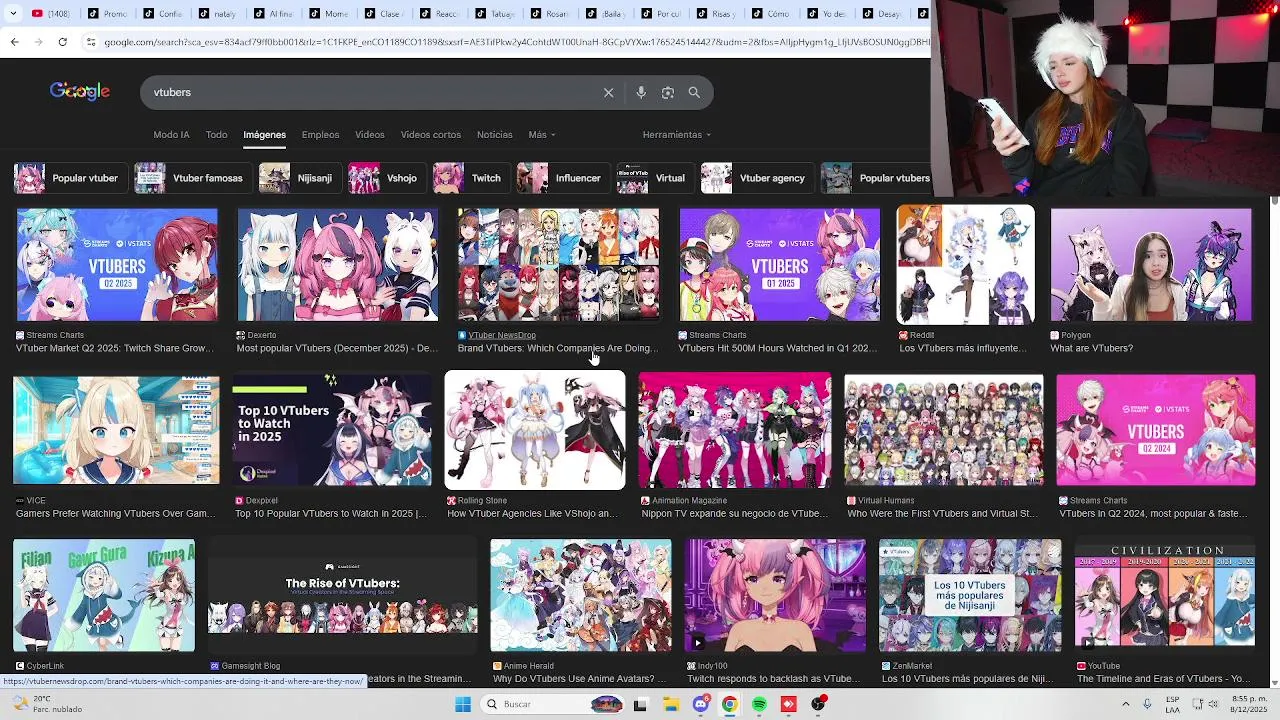Switch to the Empleos tab
1280x720 pixels.
point(321,134)
